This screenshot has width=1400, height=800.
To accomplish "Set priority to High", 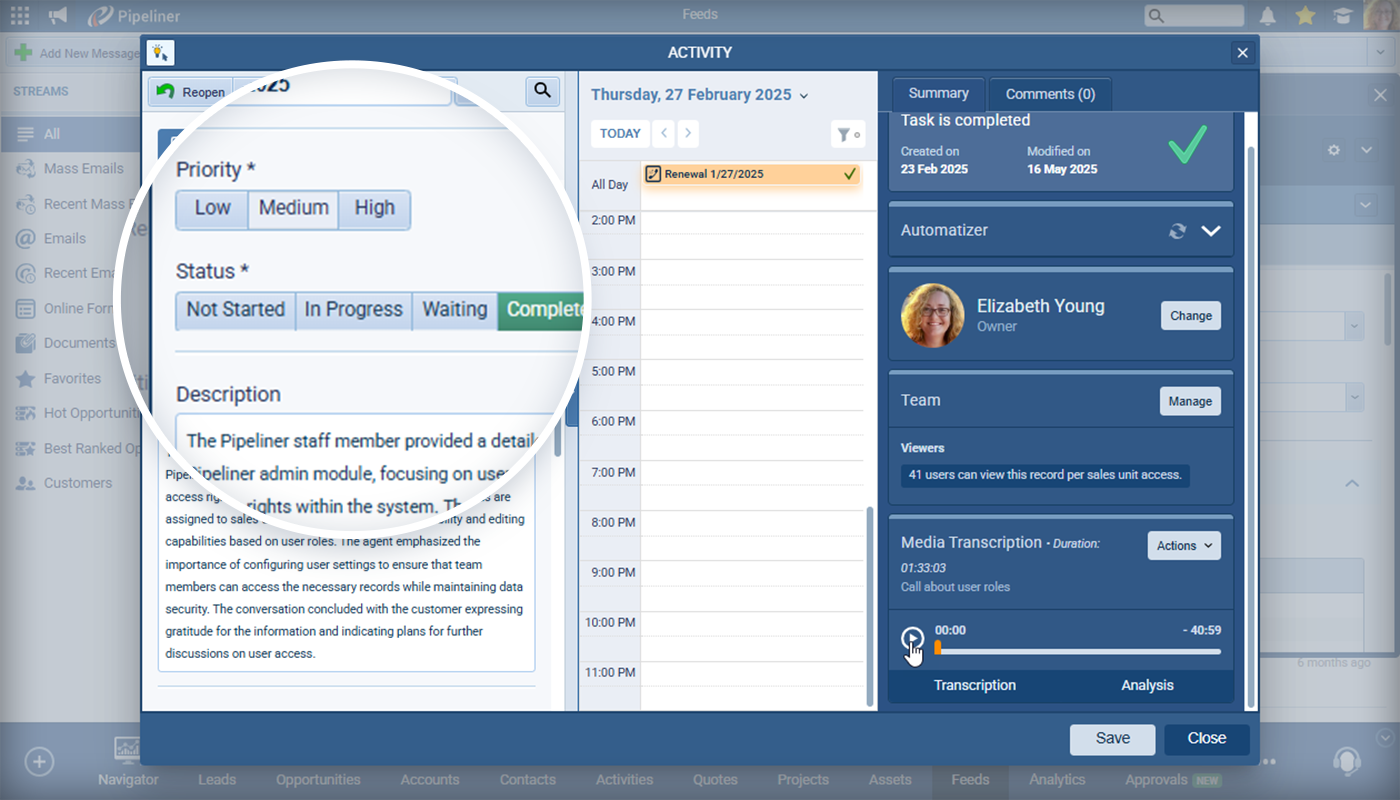I will coord(374,209).
